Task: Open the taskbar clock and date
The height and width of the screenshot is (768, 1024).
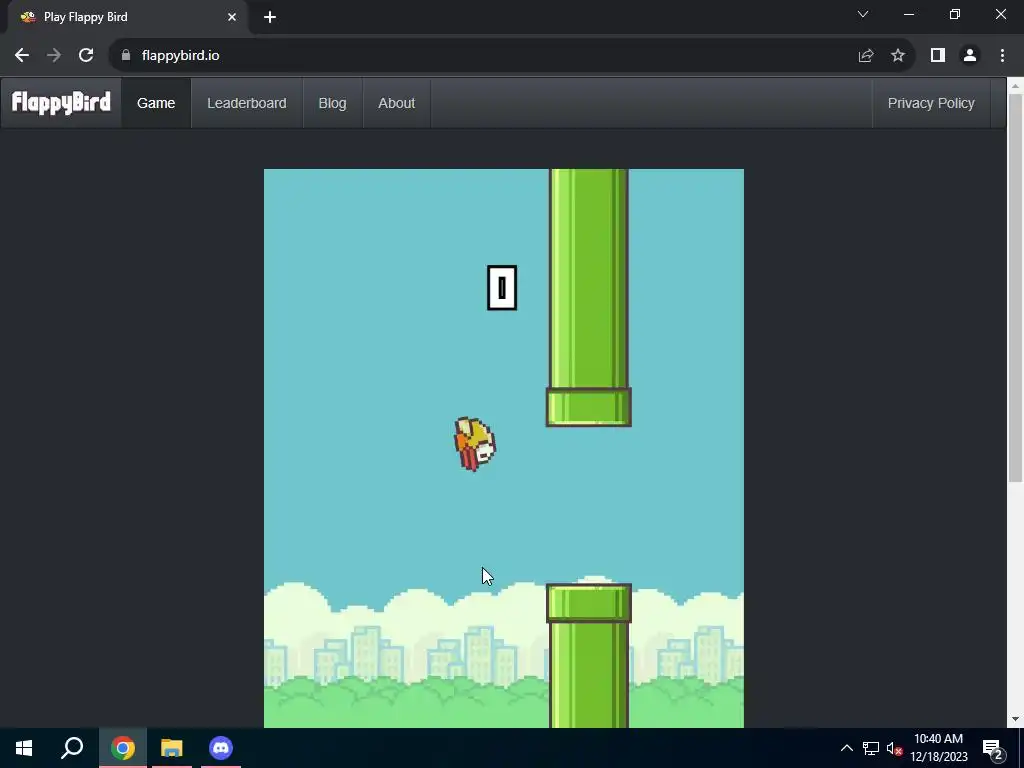Action: (938, 748)
